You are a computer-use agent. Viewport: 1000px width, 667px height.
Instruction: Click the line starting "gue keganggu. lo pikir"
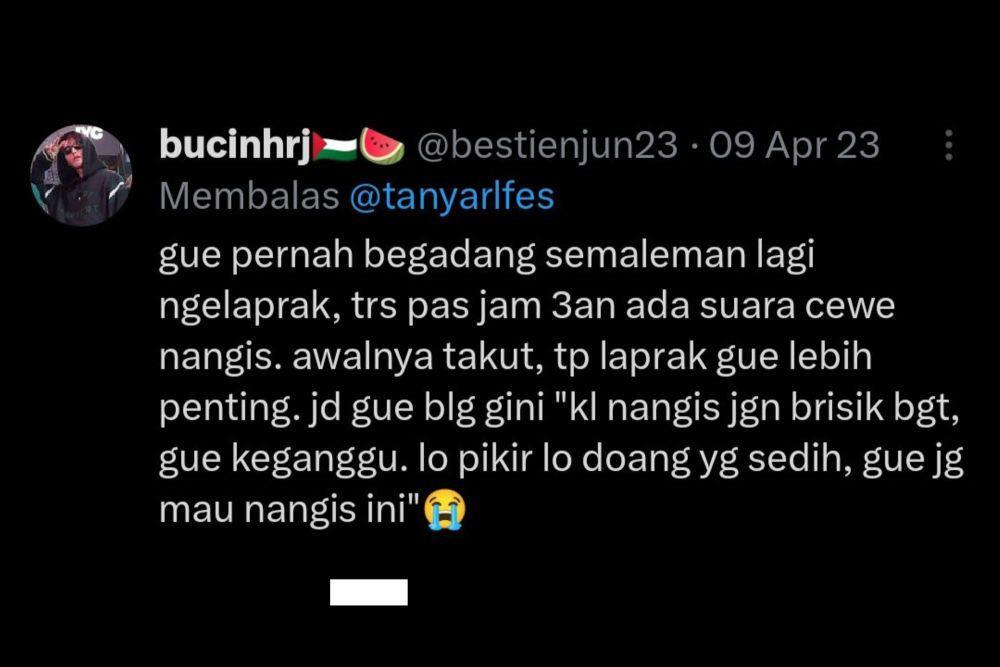pyautogui.click(x=561, y=460)
